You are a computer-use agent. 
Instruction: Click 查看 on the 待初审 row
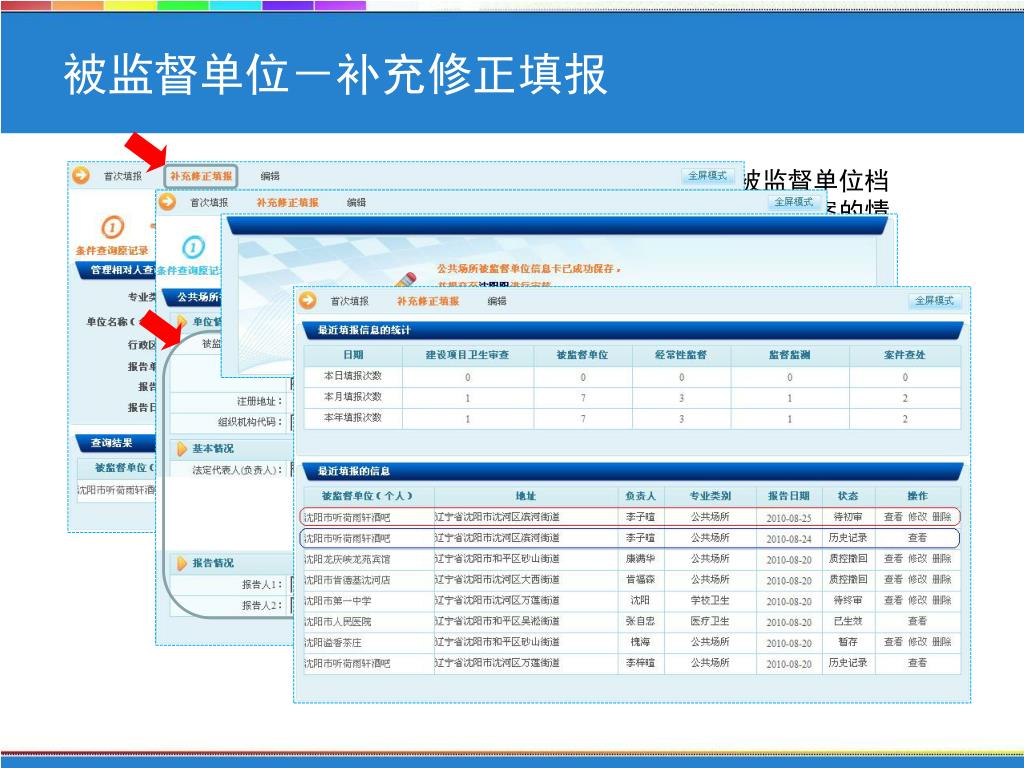coord(893,517)
